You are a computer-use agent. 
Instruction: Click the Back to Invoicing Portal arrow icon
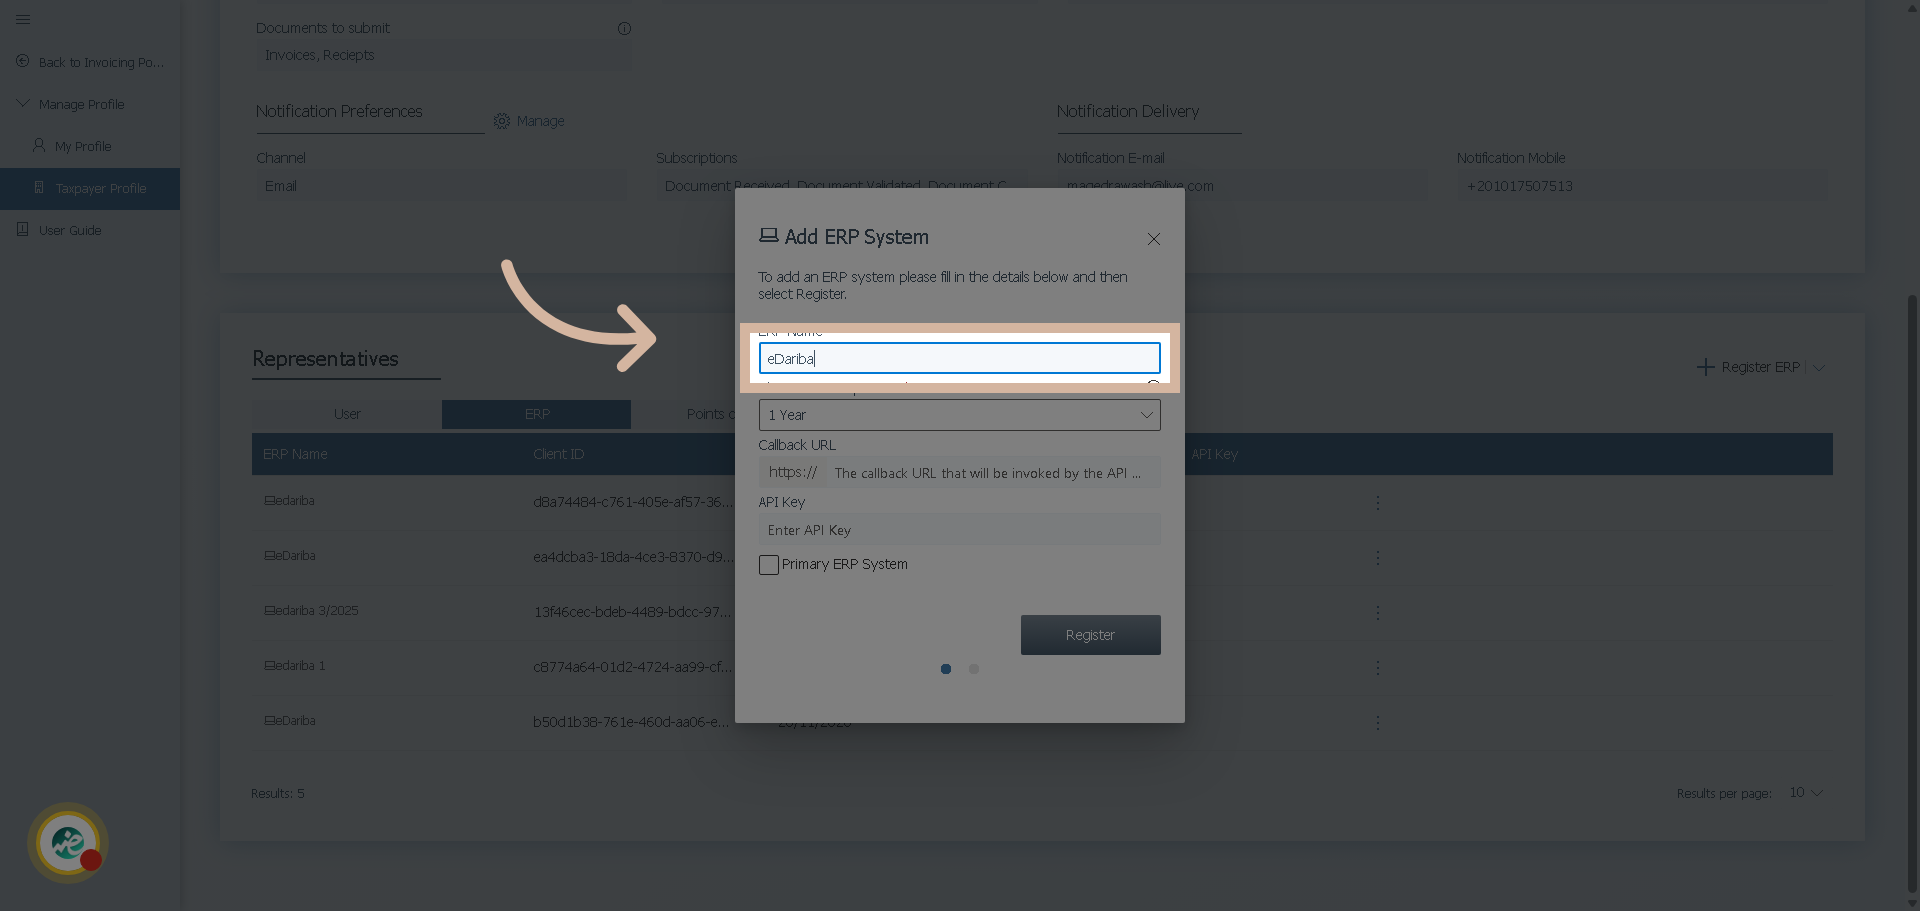pyautogui.click(x=23, y=61)
